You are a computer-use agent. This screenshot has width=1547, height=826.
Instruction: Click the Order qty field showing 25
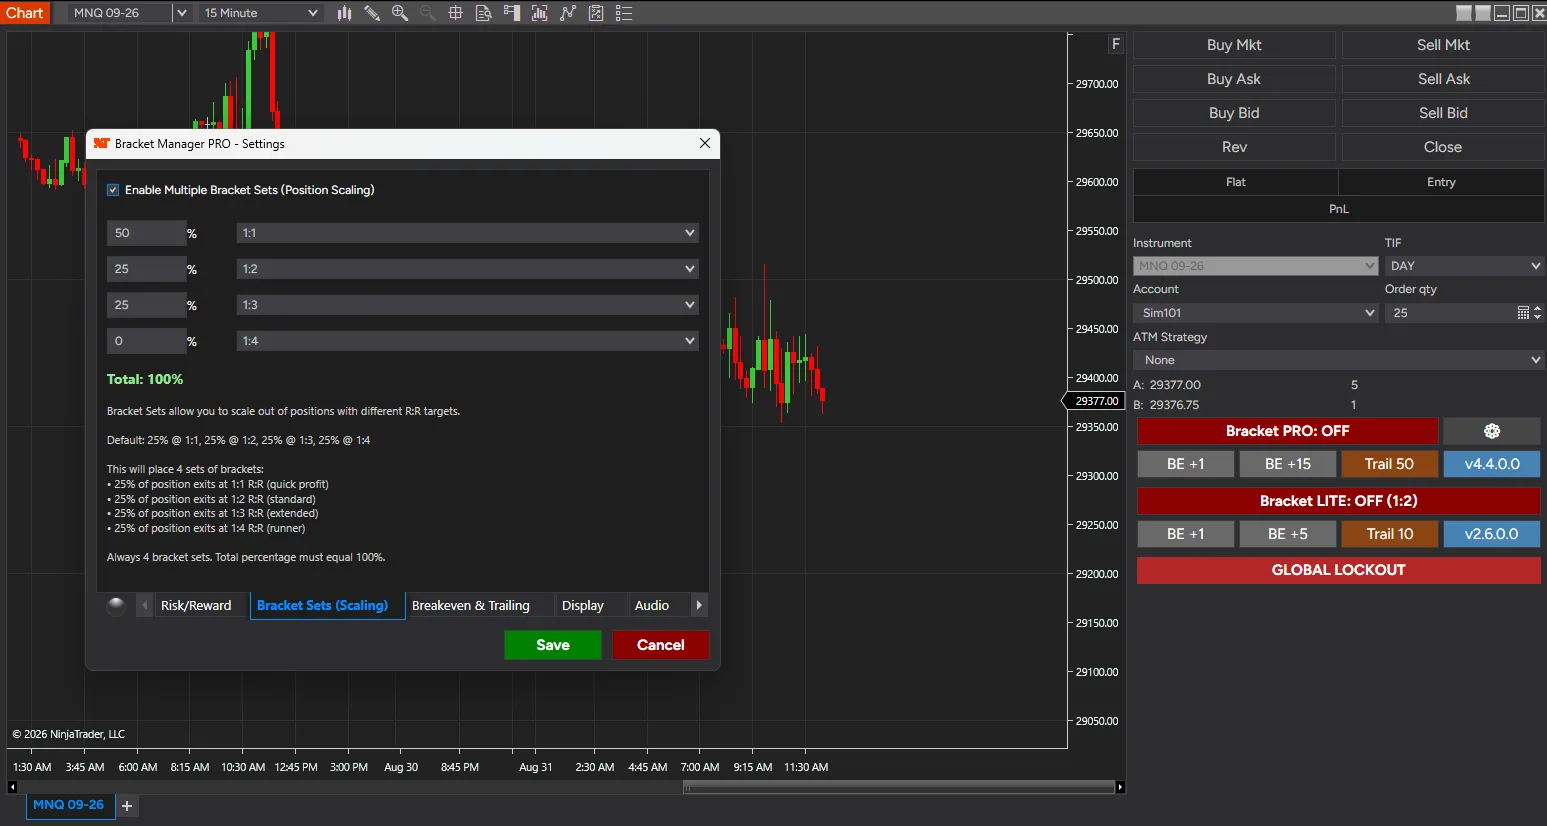(1450, 313)
